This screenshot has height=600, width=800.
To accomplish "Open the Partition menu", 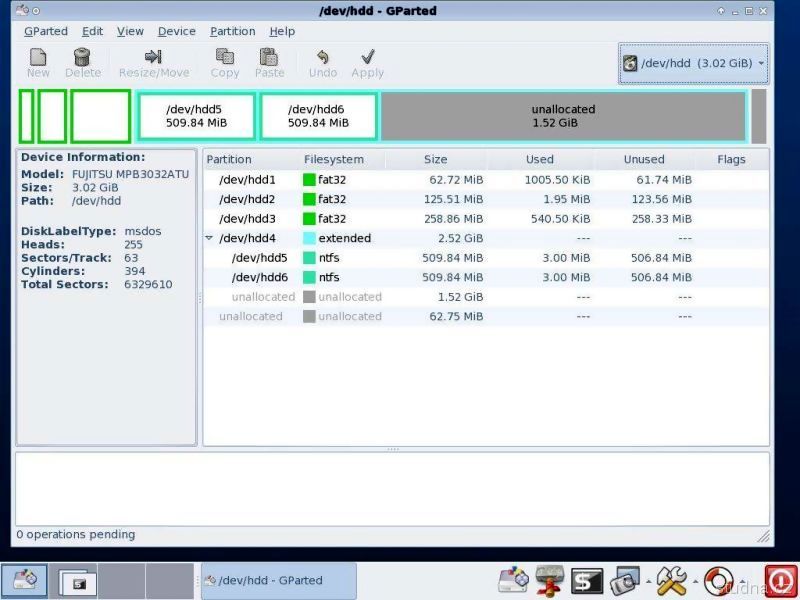I will (x=232, y=31).
